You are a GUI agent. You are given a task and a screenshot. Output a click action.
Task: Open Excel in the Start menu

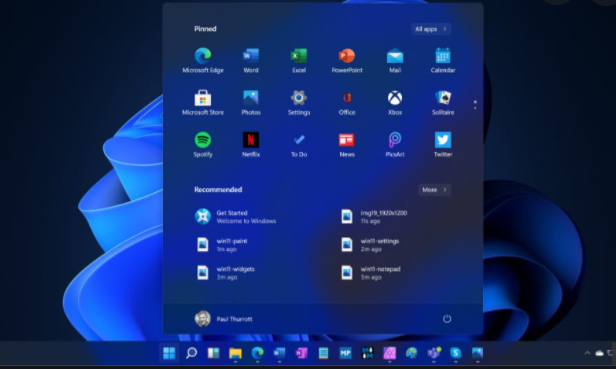pos(299,61)
